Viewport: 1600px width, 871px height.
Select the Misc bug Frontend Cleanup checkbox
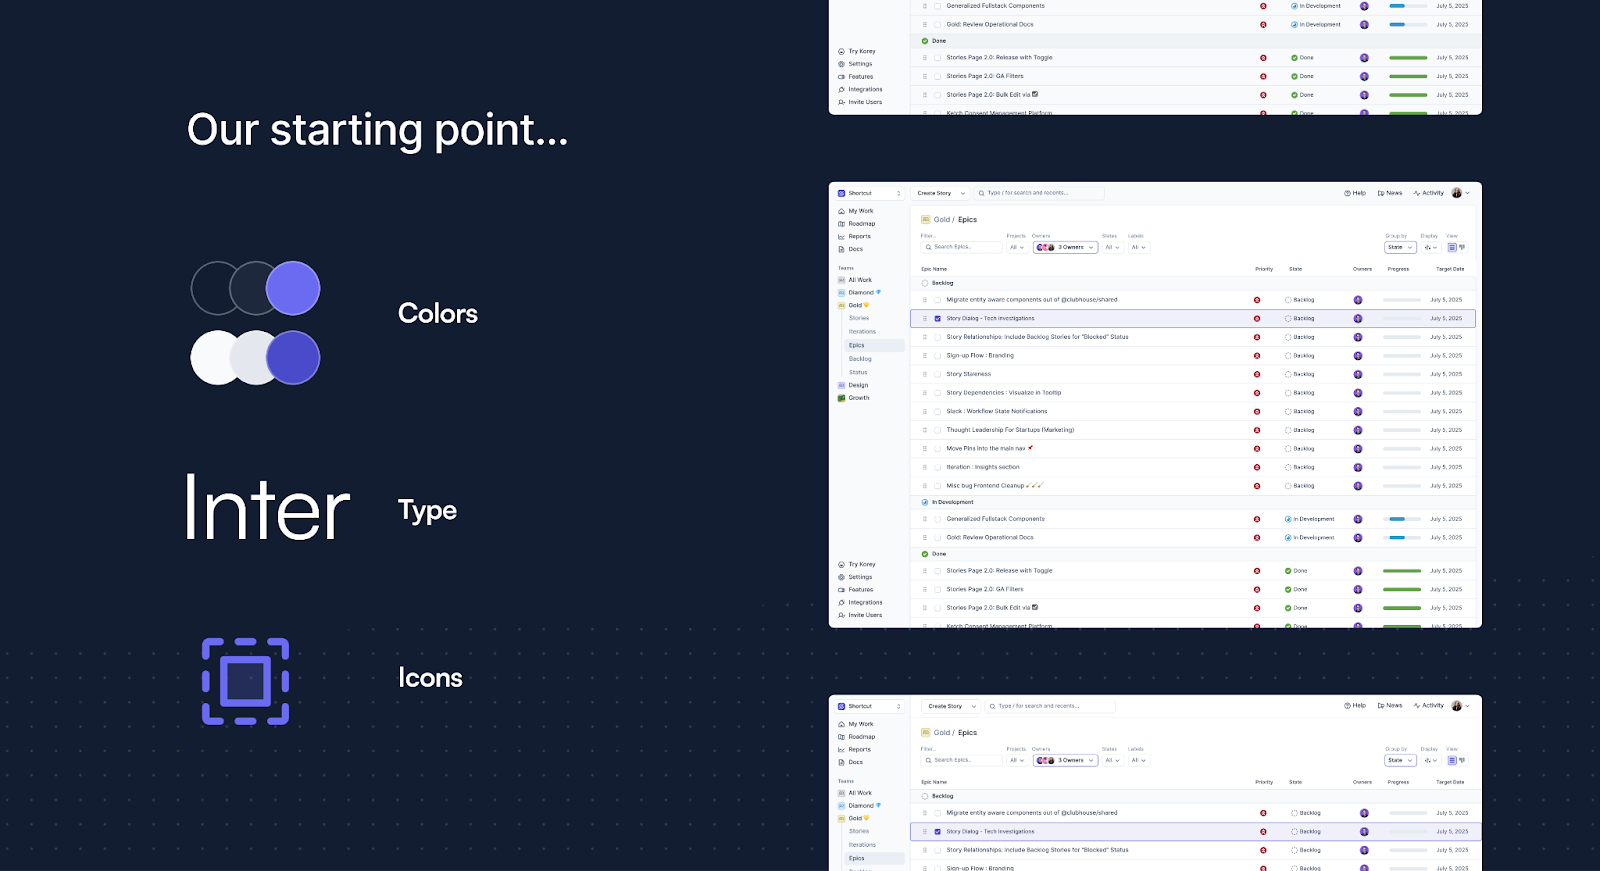[938, 486]
